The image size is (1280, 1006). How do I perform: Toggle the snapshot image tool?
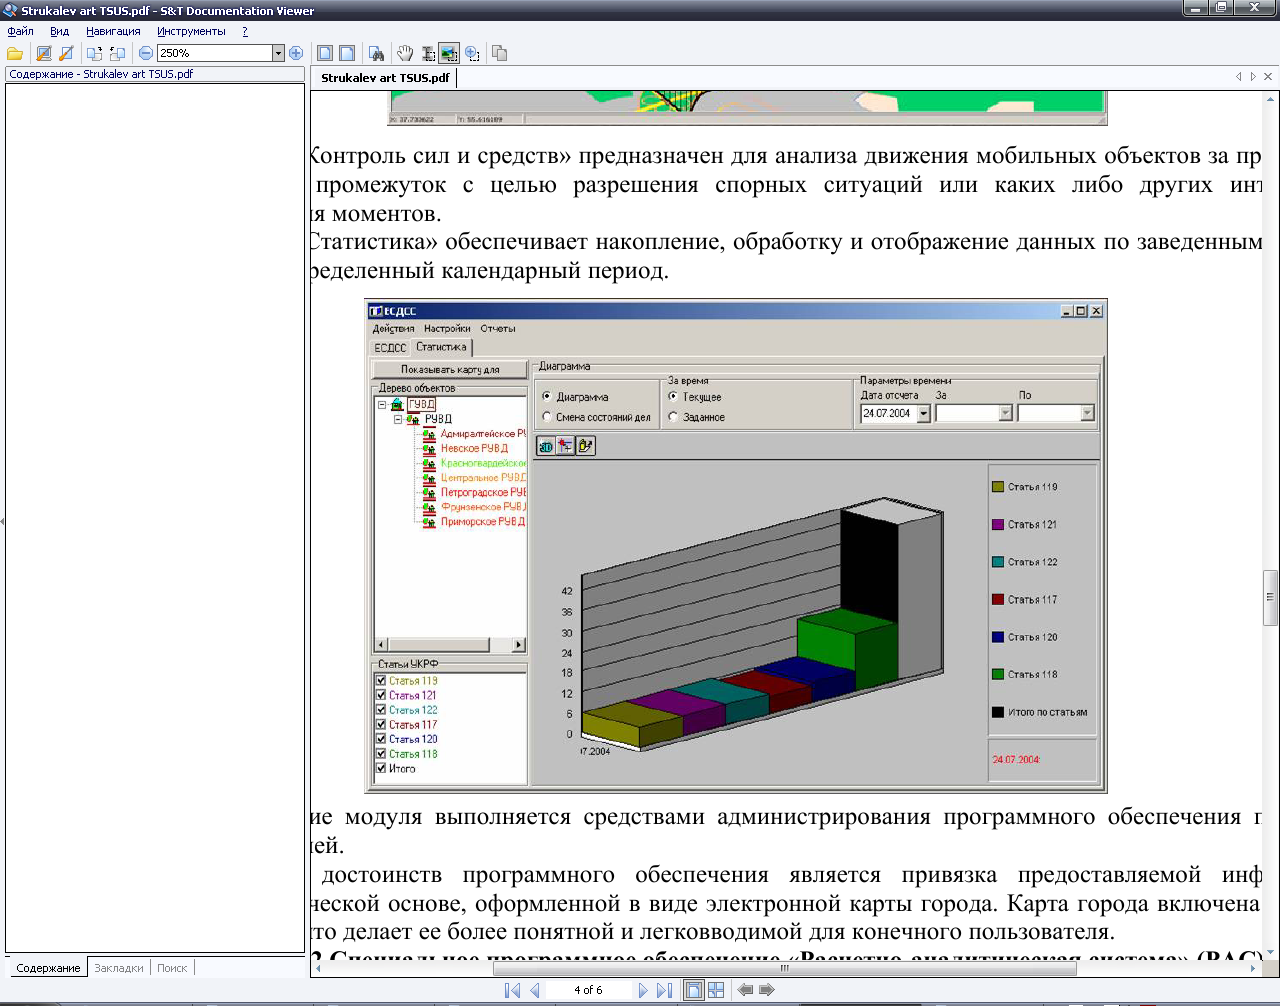pyautogui.click(x=449, y=53)
